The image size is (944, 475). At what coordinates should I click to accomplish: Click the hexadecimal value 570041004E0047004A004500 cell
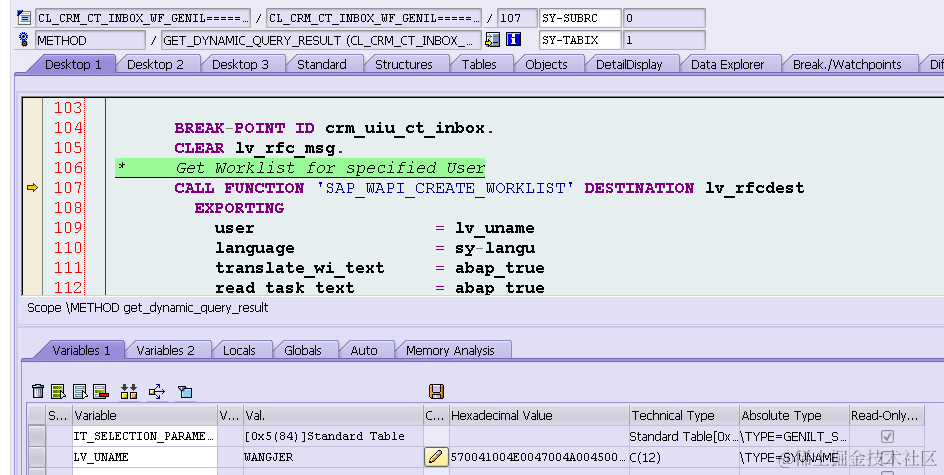538,457
